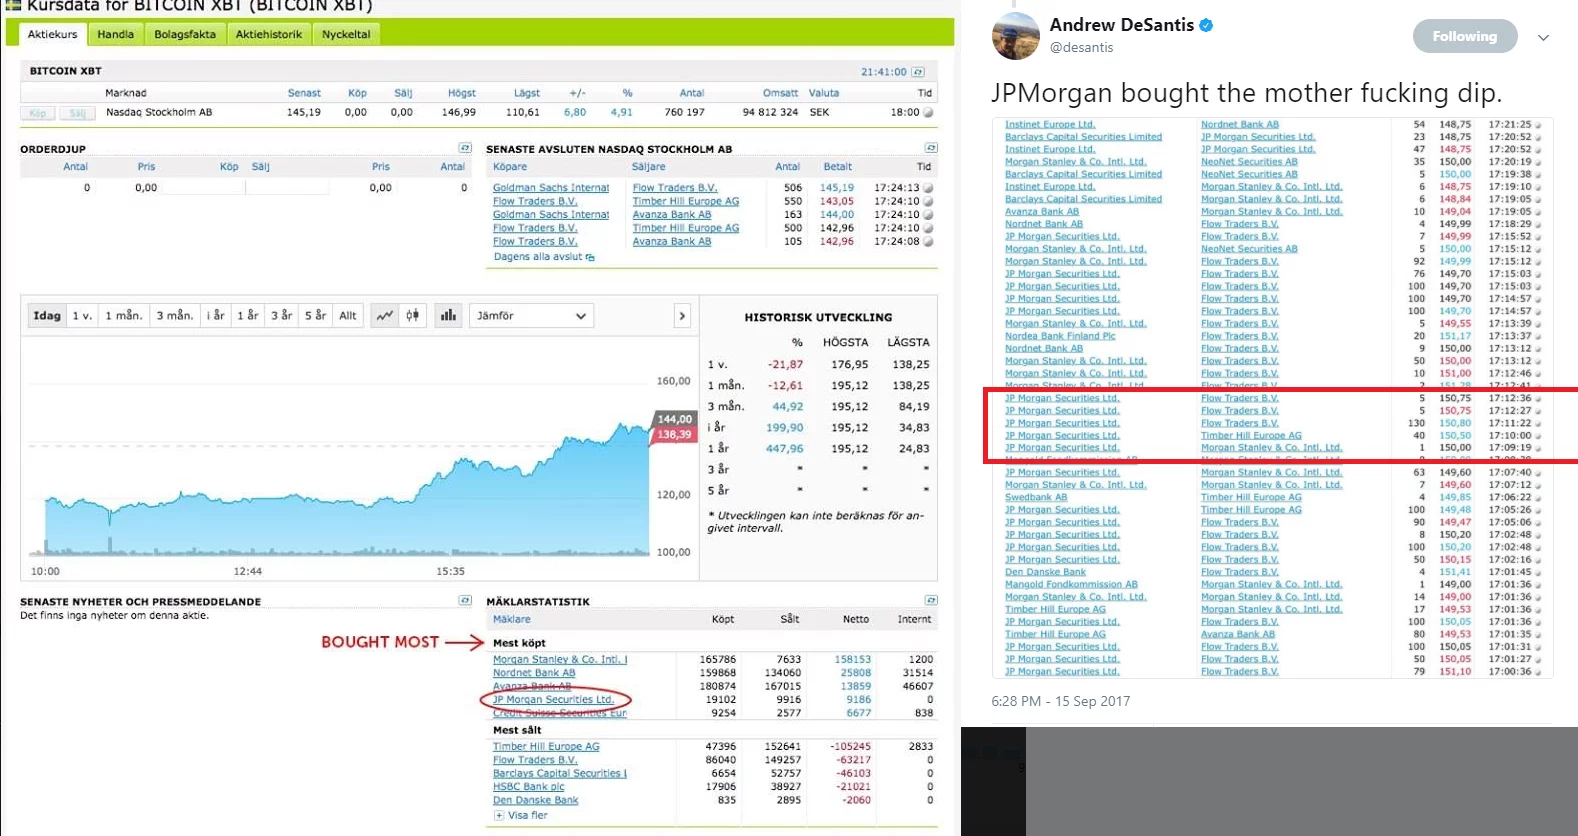
Task: Switch to the Aktiehistorik tab
Action: click(269, 34)
